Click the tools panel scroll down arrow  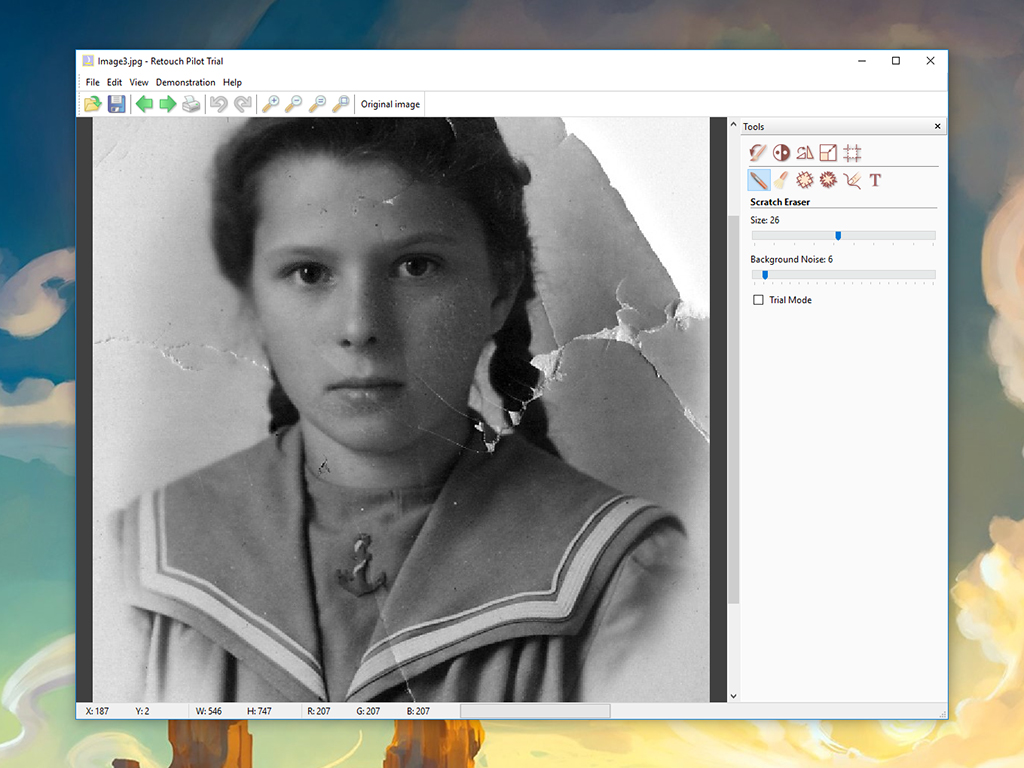coord(733,696)
